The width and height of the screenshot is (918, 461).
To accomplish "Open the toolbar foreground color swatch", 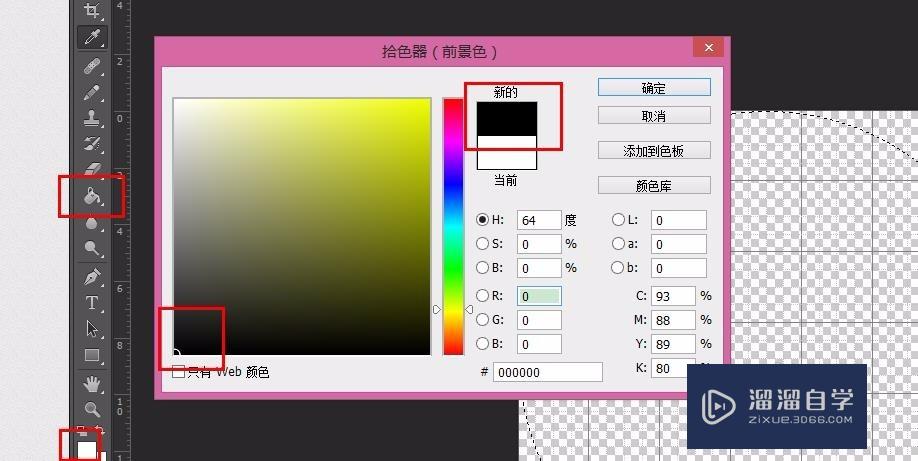I will [x=87, y=450].
